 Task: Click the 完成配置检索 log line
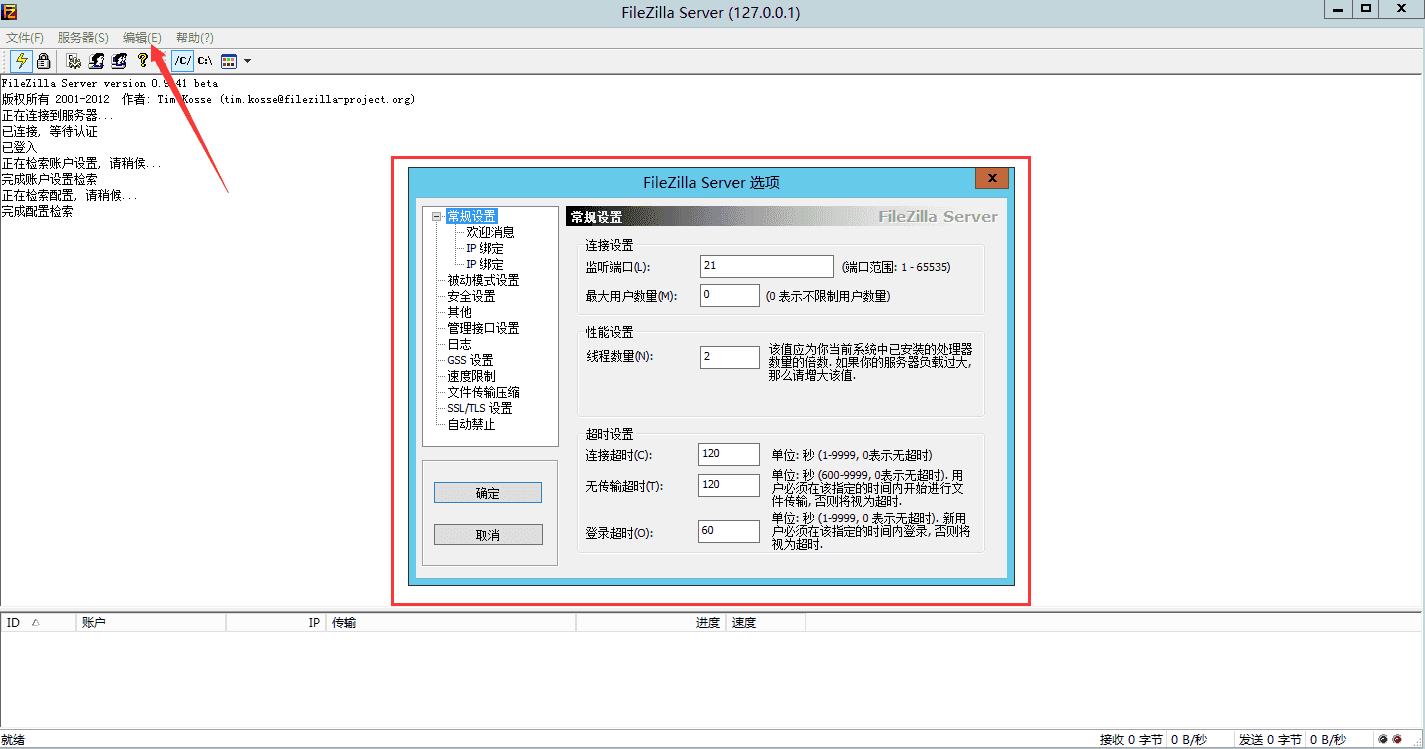pos(37,212)
